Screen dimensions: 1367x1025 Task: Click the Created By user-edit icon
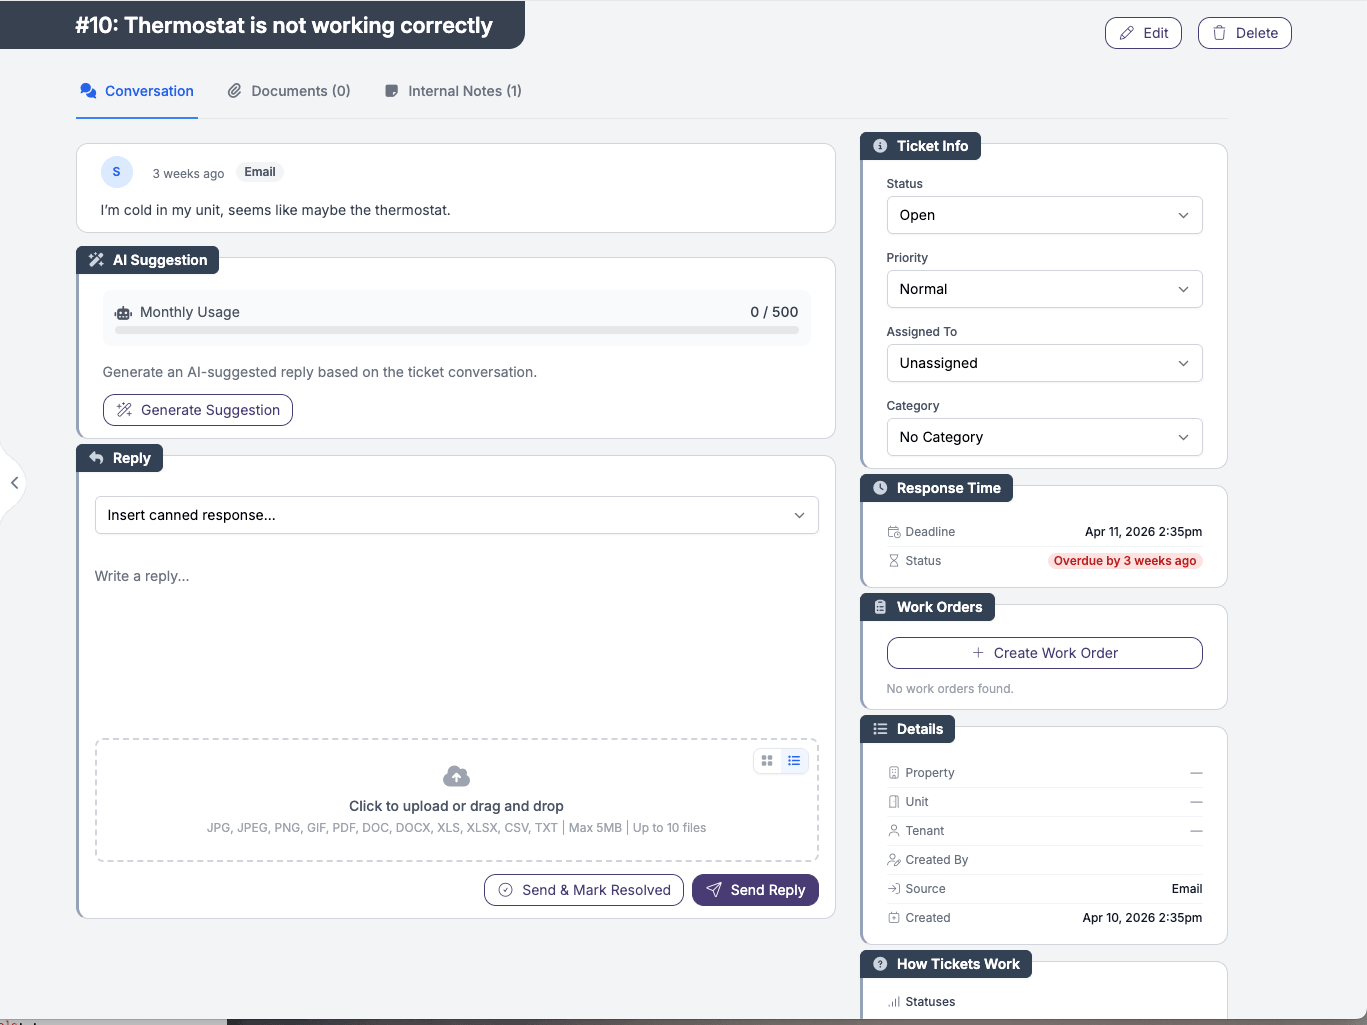click(x=894, y=860)
